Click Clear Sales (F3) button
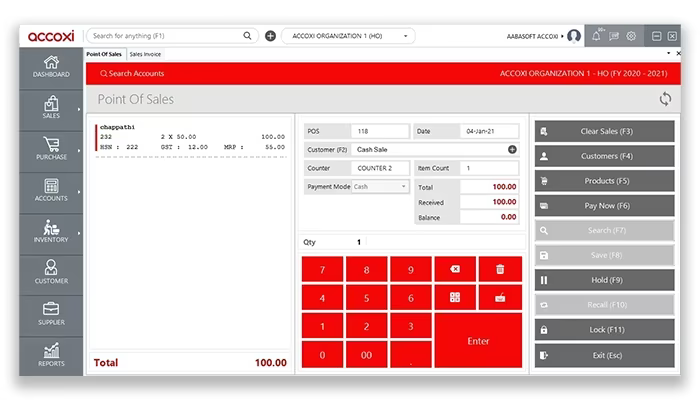Viewport: 700px width, 400px height. [604, 131]
